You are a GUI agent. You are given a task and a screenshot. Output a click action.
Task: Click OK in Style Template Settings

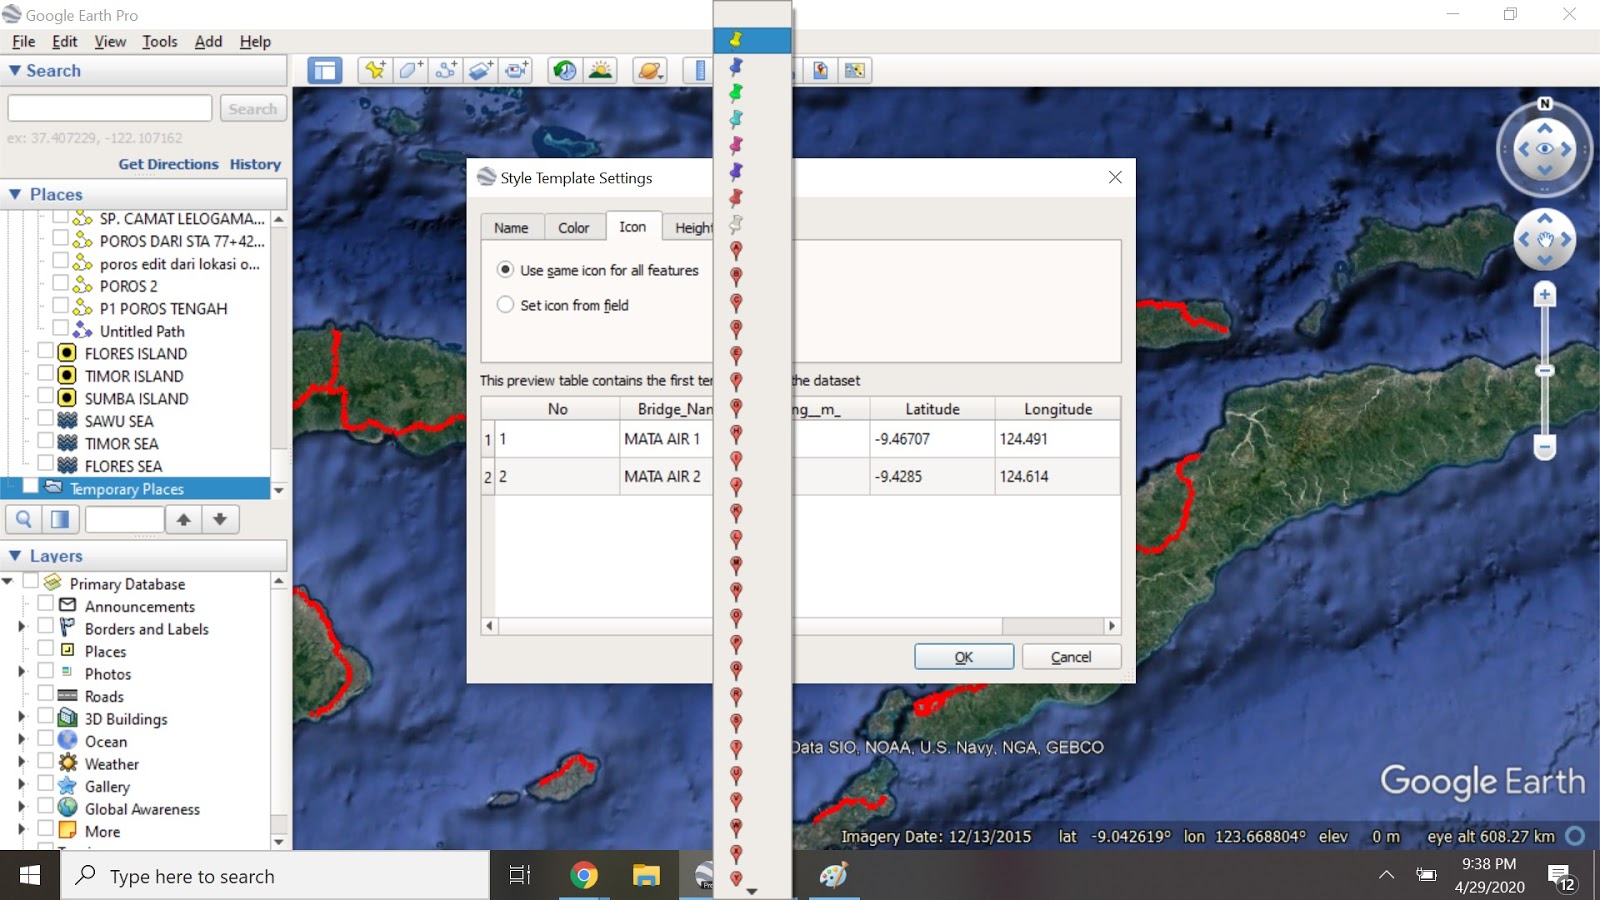pyautogui.click(x=963, y=657)
